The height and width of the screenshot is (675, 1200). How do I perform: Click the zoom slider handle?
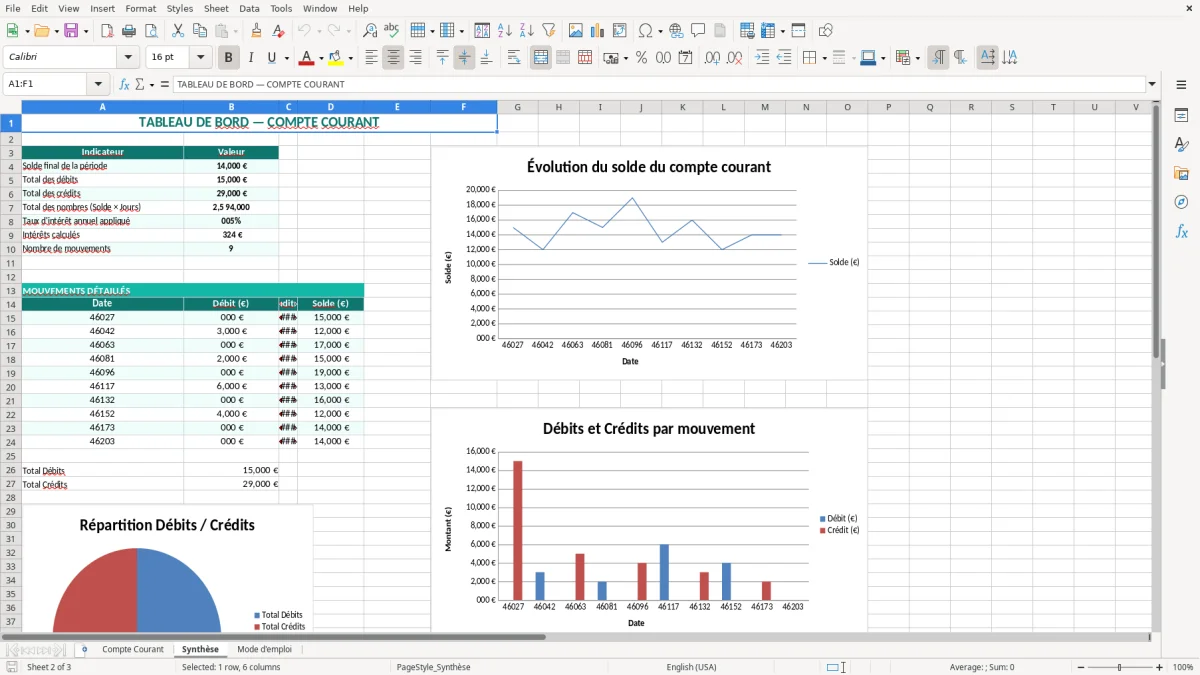pyautogui.click(x=1120, y=667)
